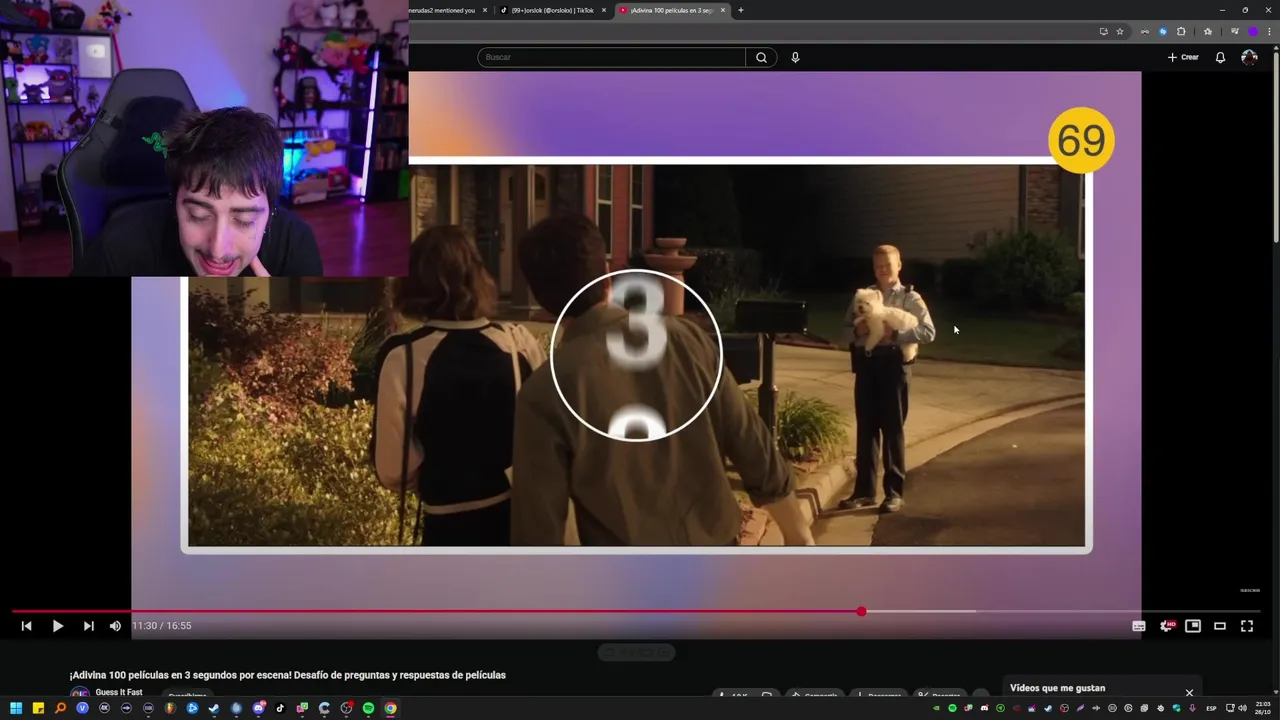Open the Guess It Fast channel

[x=118, y=692]
